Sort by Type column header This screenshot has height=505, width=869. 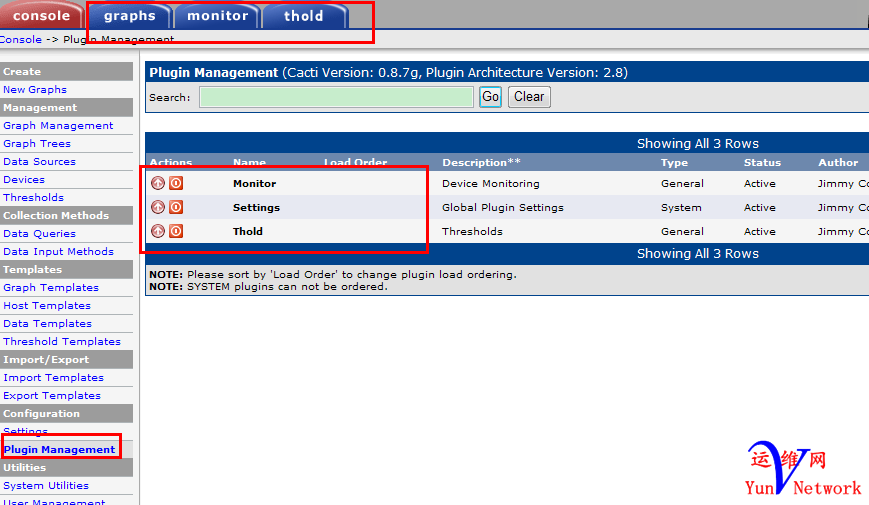pos(674,162)
